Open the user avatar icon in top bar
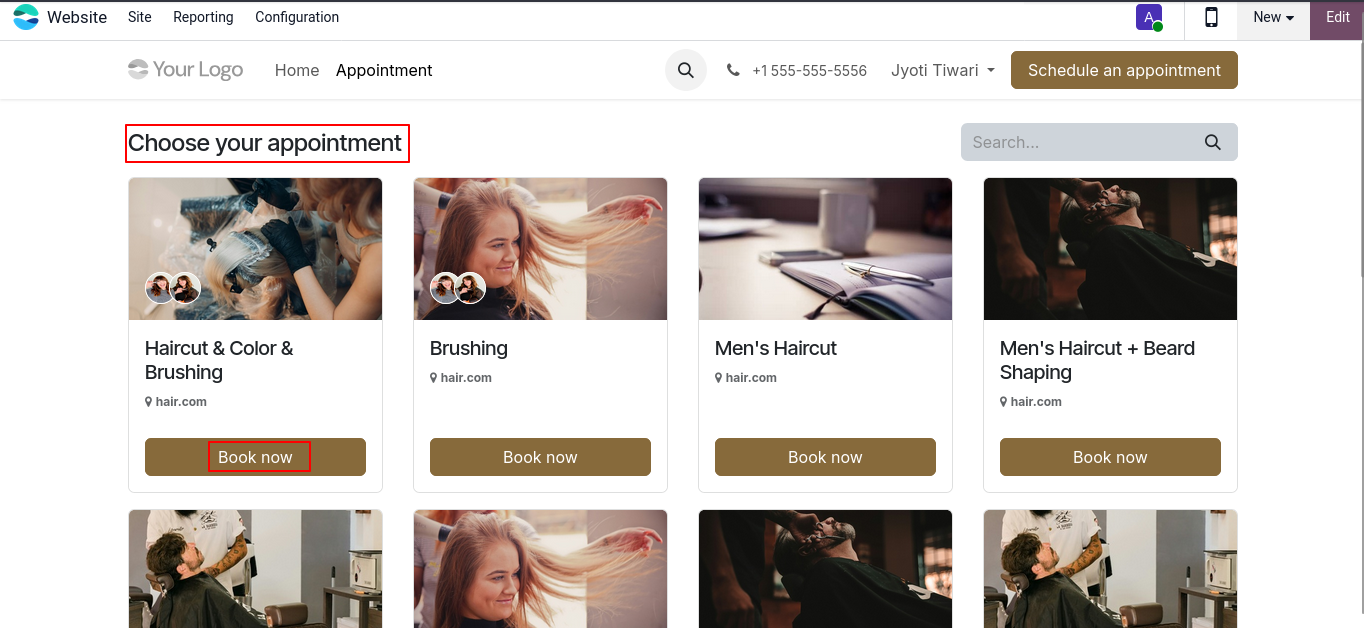The image size is (1364, 628). tap(1149, 18)
